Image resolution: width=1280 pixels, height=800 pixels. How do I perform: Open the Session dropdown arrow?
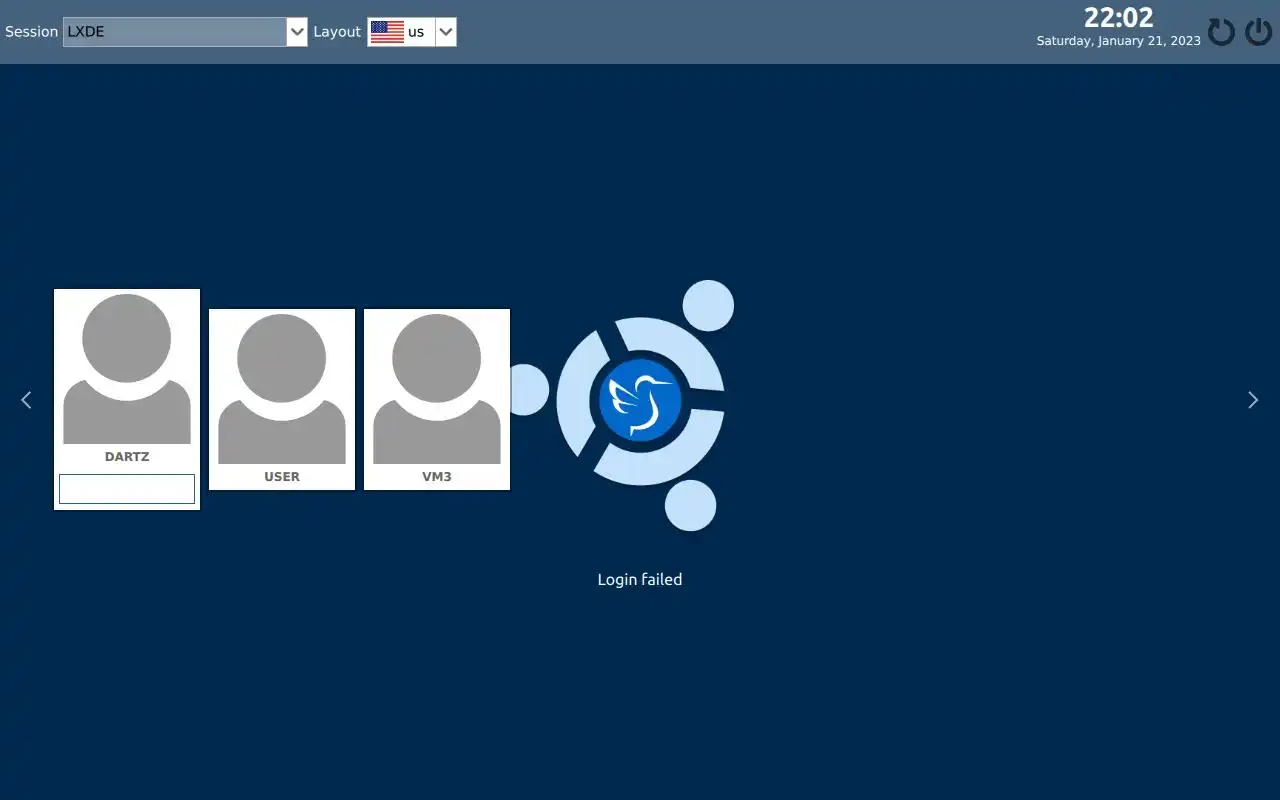point(297,32)
